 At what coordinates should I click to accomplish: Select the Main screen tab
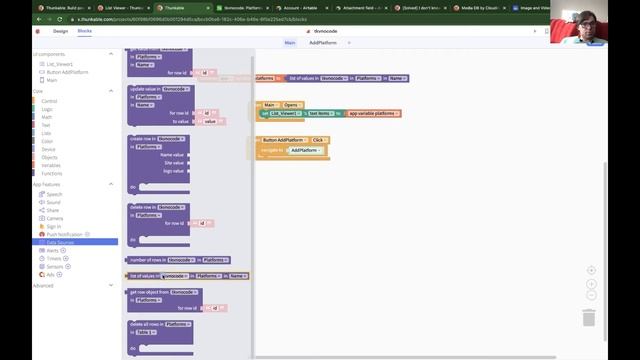tap(290, 43)
